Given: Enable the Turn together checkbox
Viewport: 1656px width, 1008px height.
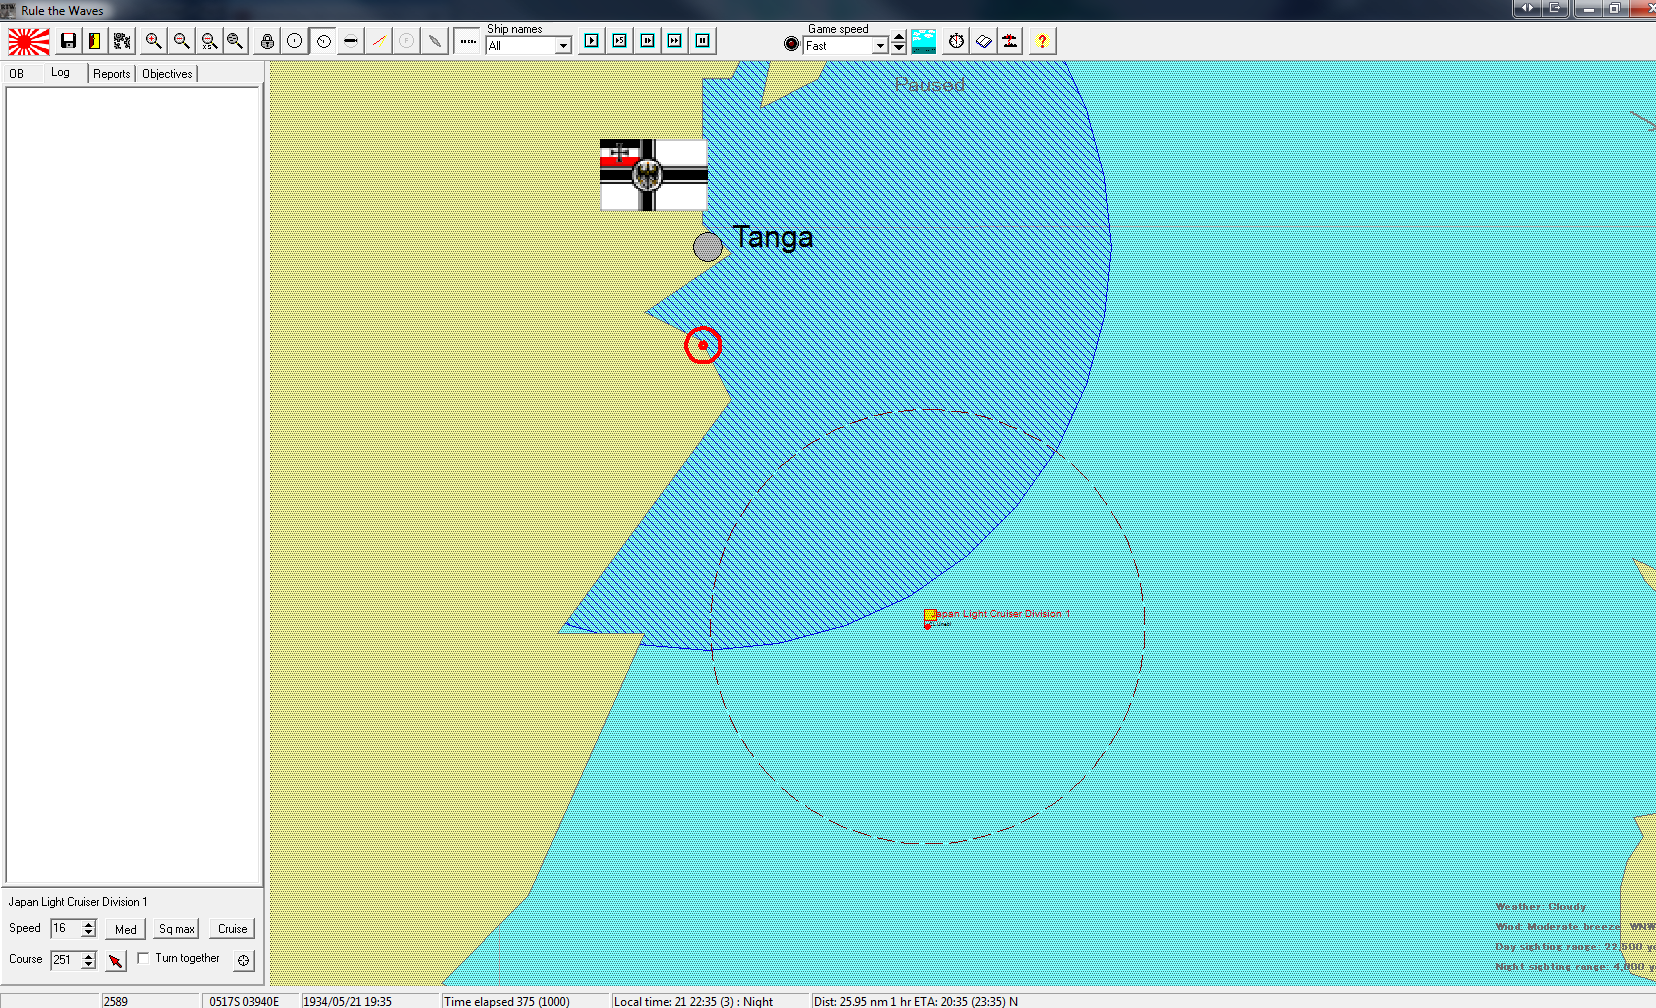Looking at the screenshot, I should pos(143,958).
